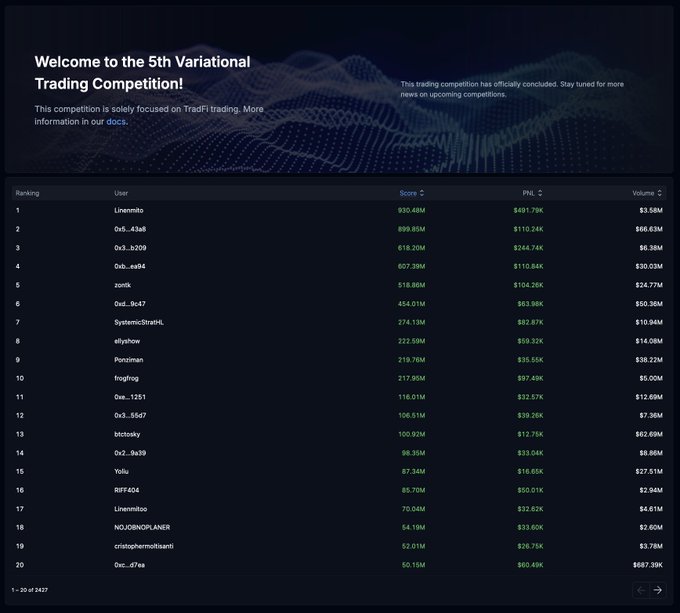
Task: Select user Ponziman
Action: (128, 360)
